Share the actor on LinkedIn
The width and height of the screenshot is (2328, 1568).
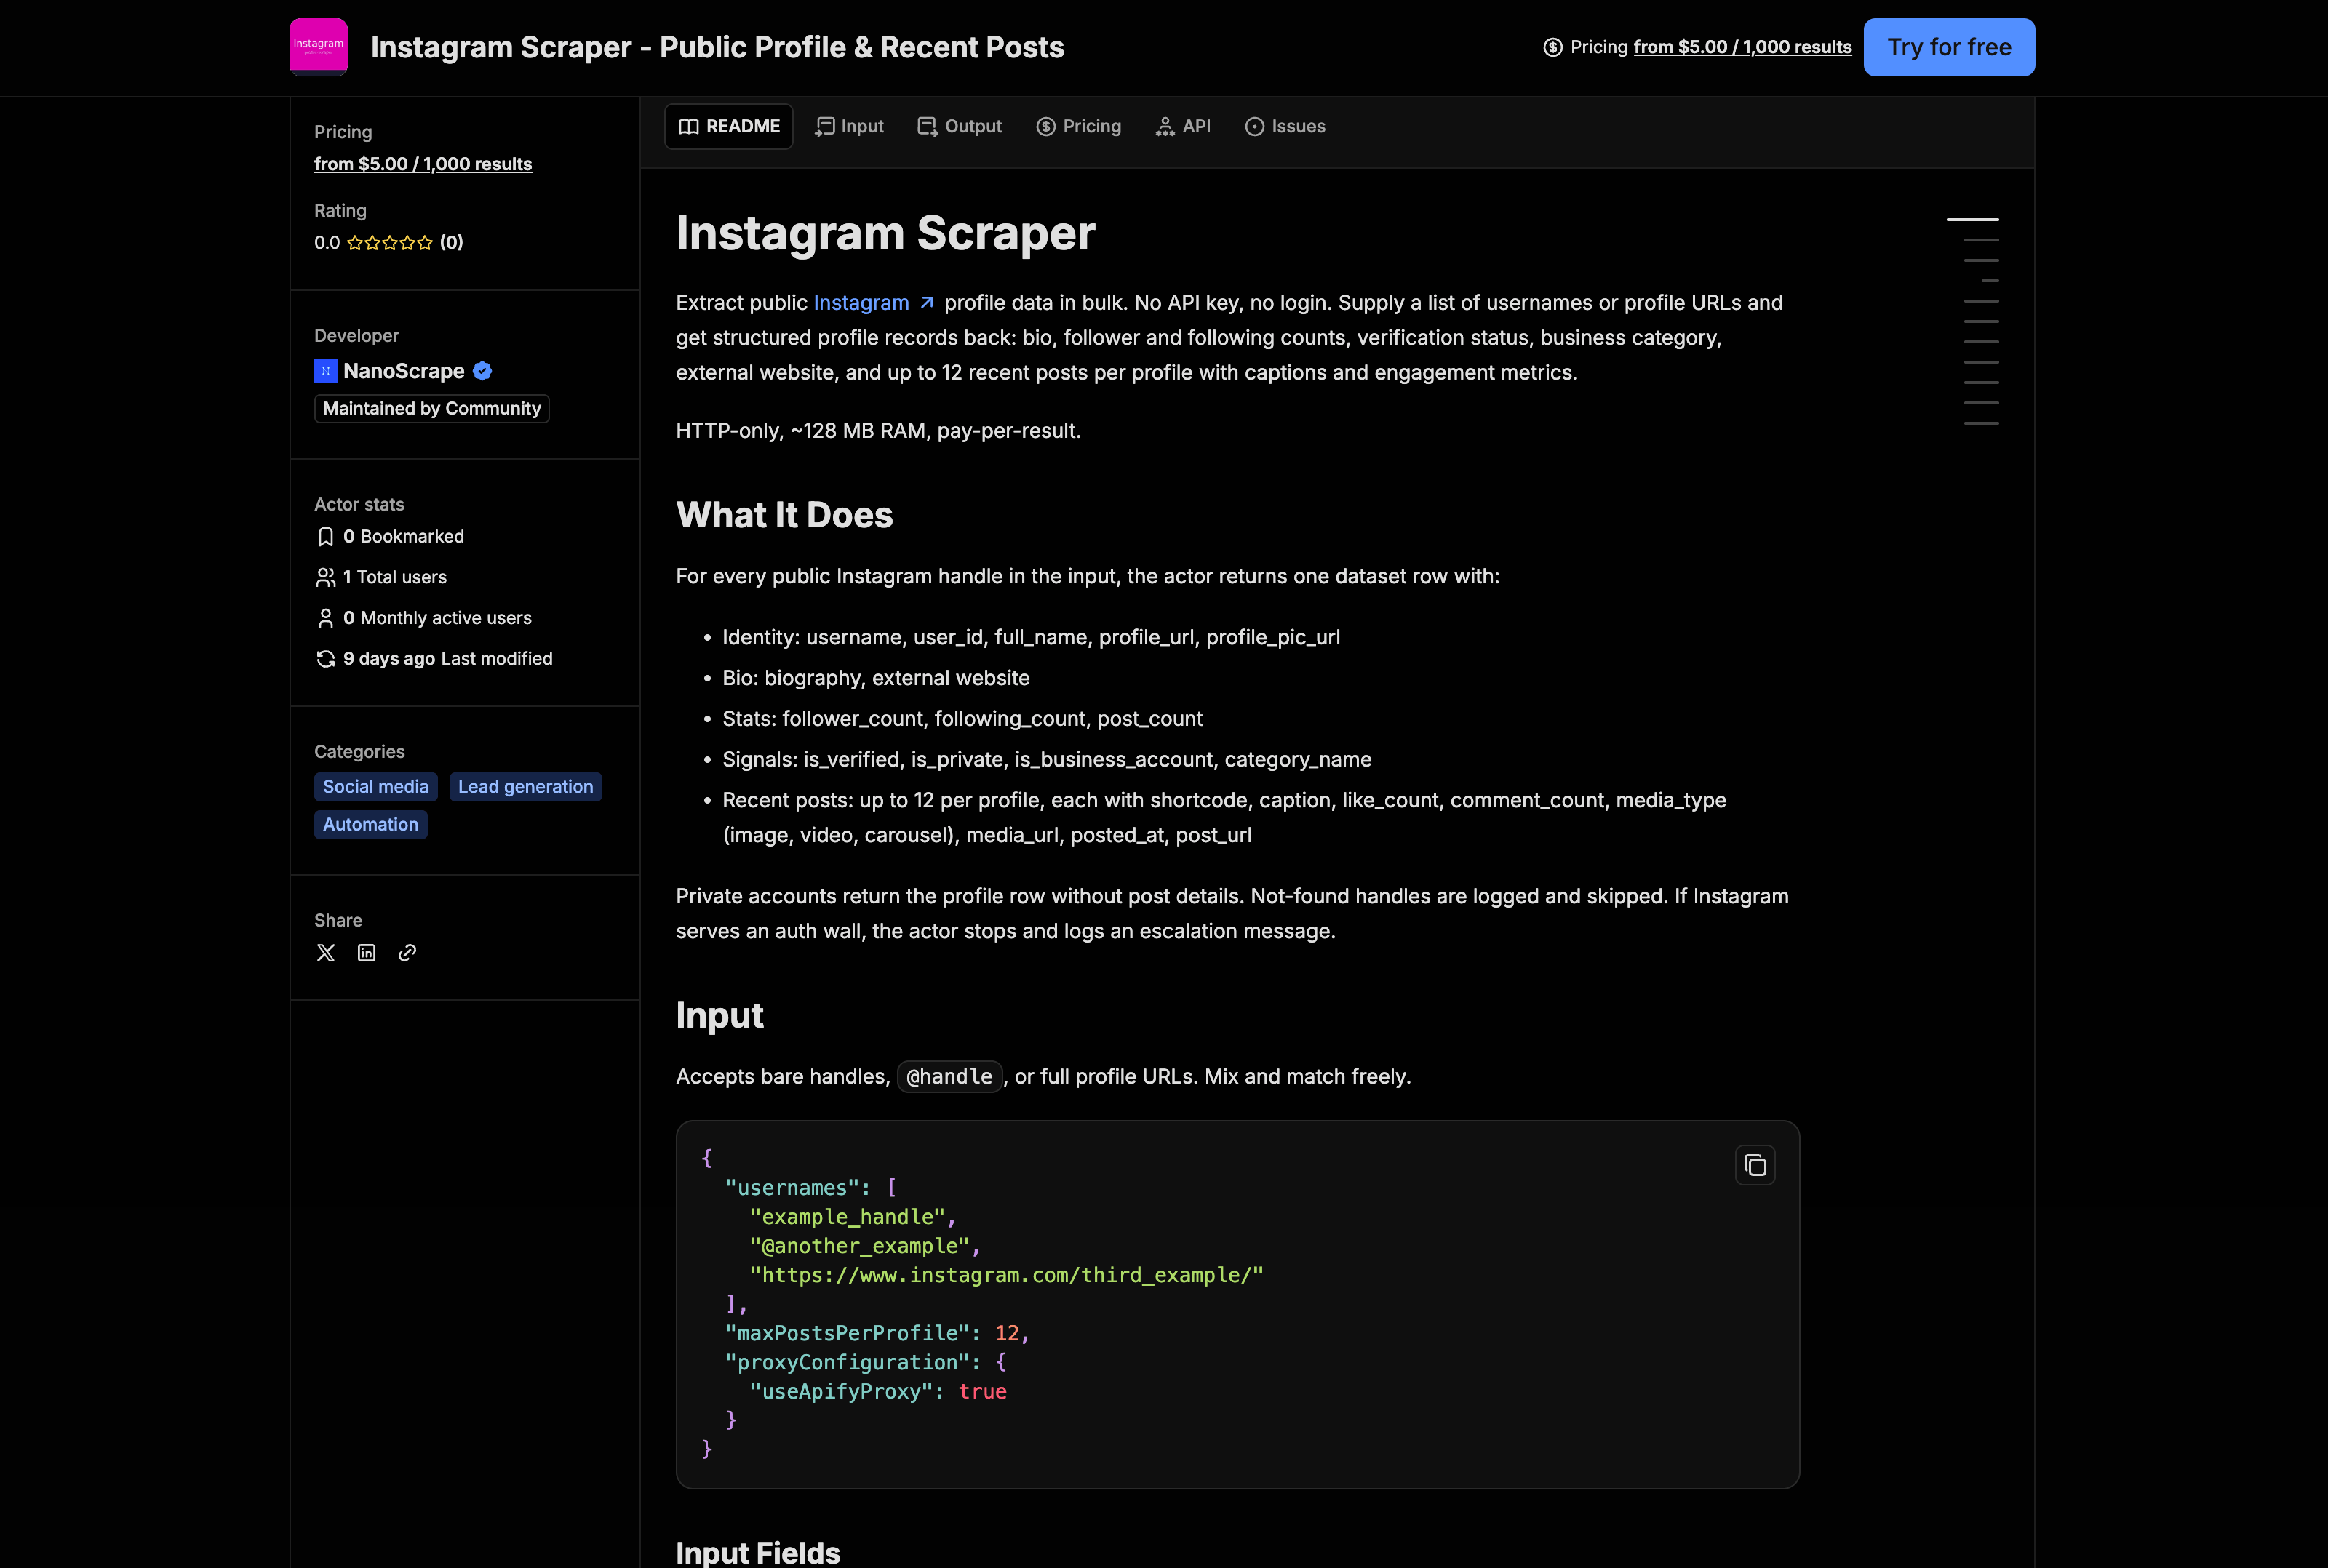click(367, 953)
